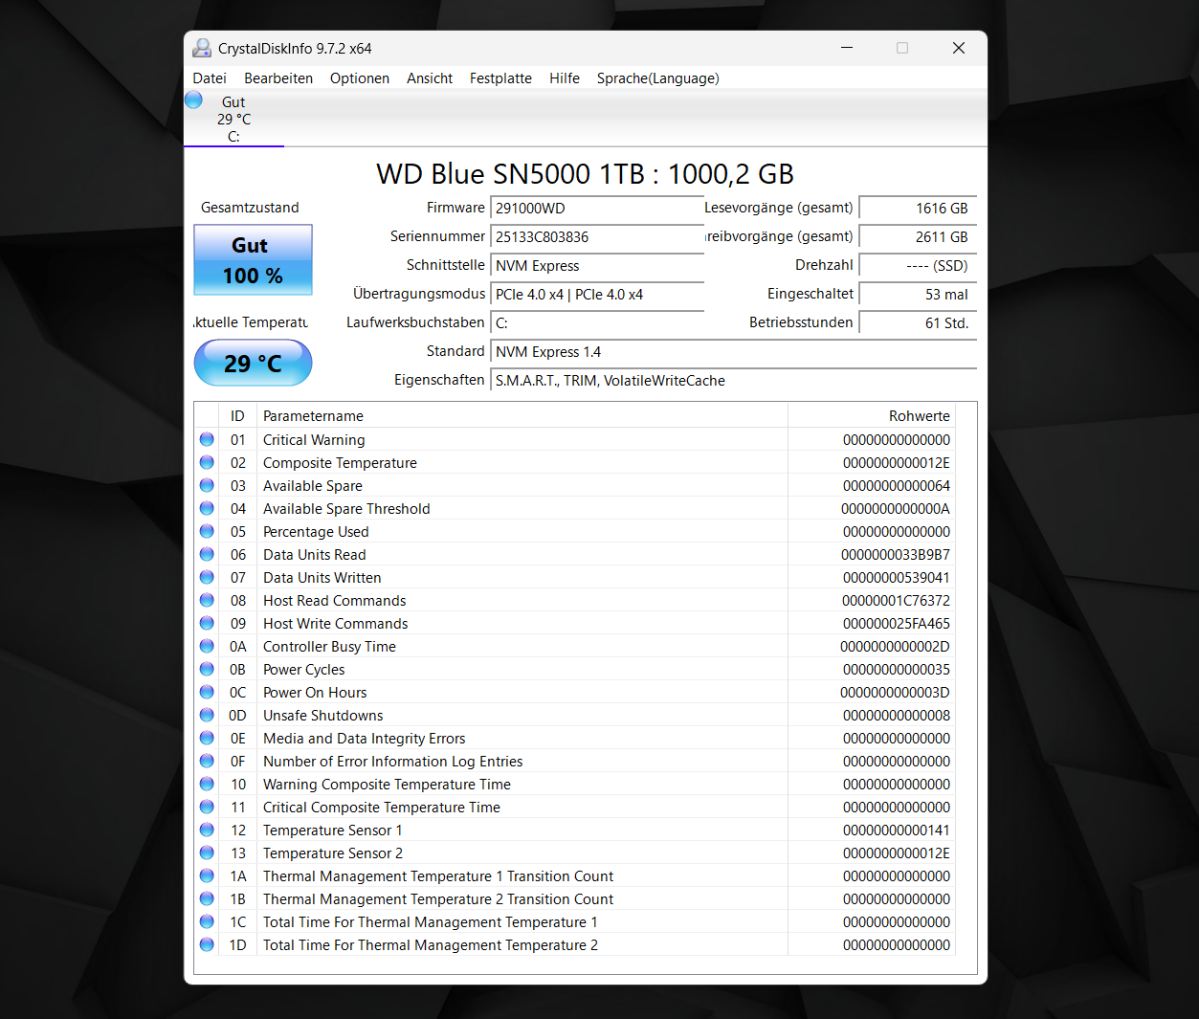Viewport: 1199px width, 1019px height.
Task: Click raw value 000000025FA465
Action: tap(896, 623)
